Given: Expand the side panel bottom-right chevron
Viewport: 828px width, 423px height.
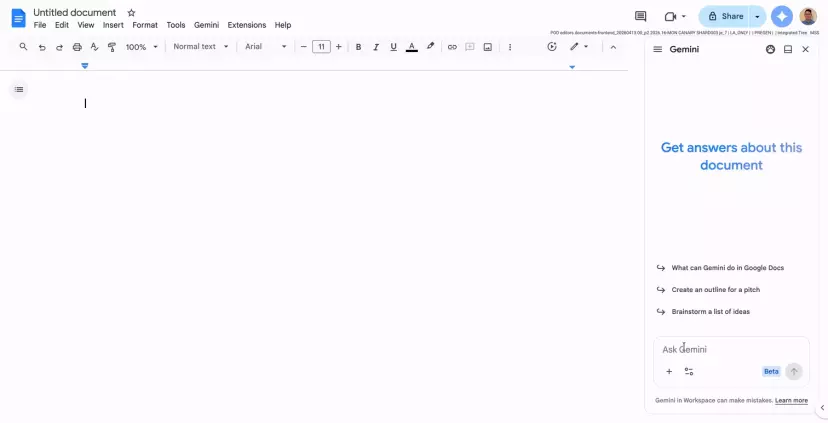Looking at the screenshot, I should pyautogui.click(x=822, y=408).
